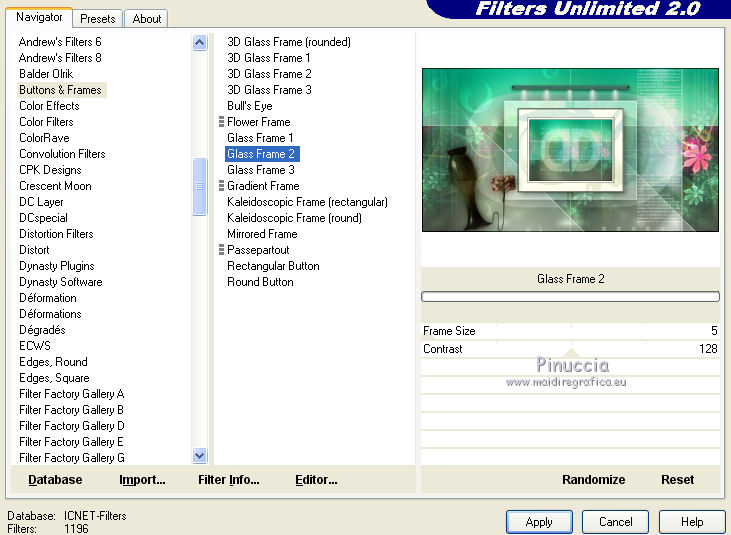The image size is (731, 535).
Task: Click the filter preview image
Action: click(570, 150)
